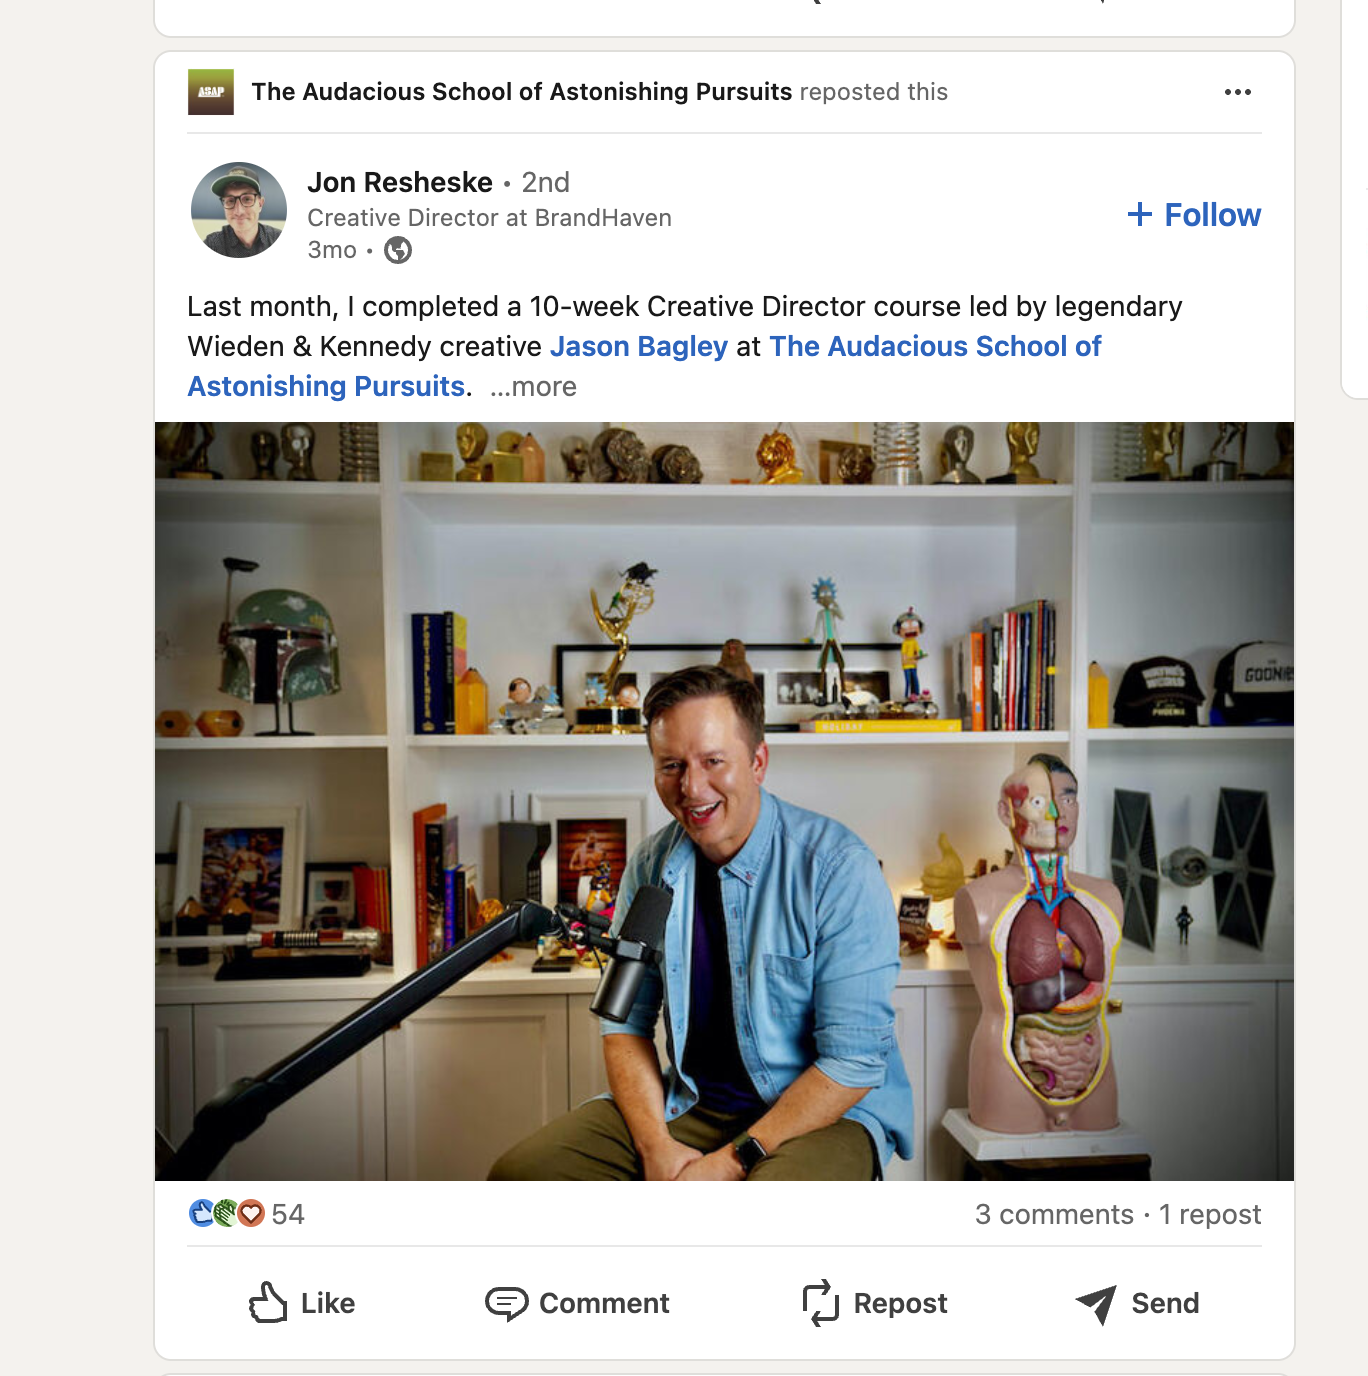Click the Comment speech bubble icon

(506, 1303)
